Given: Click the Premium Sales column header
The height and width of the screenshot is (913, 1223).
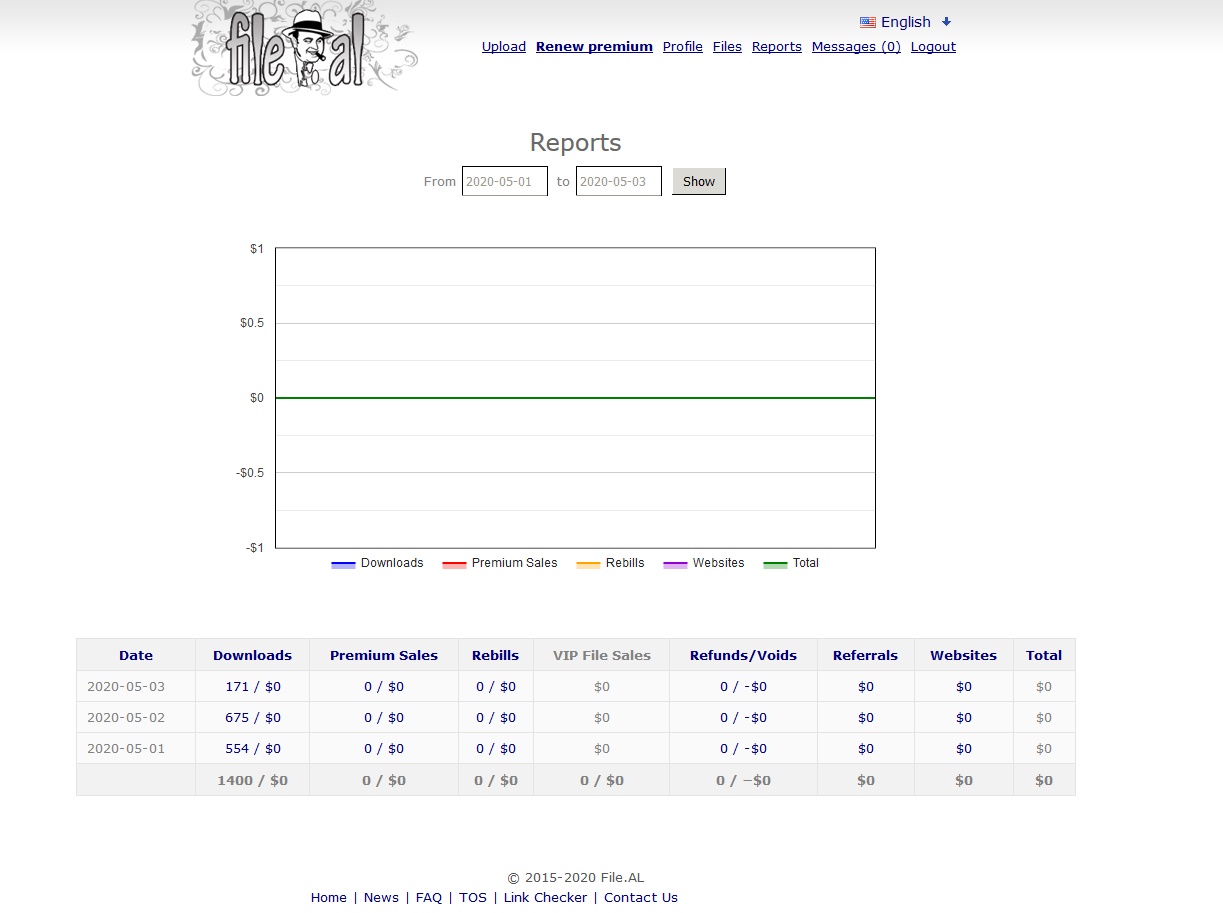Looking at the screenshot, I should pyautogui.click(x=384, y=655).
